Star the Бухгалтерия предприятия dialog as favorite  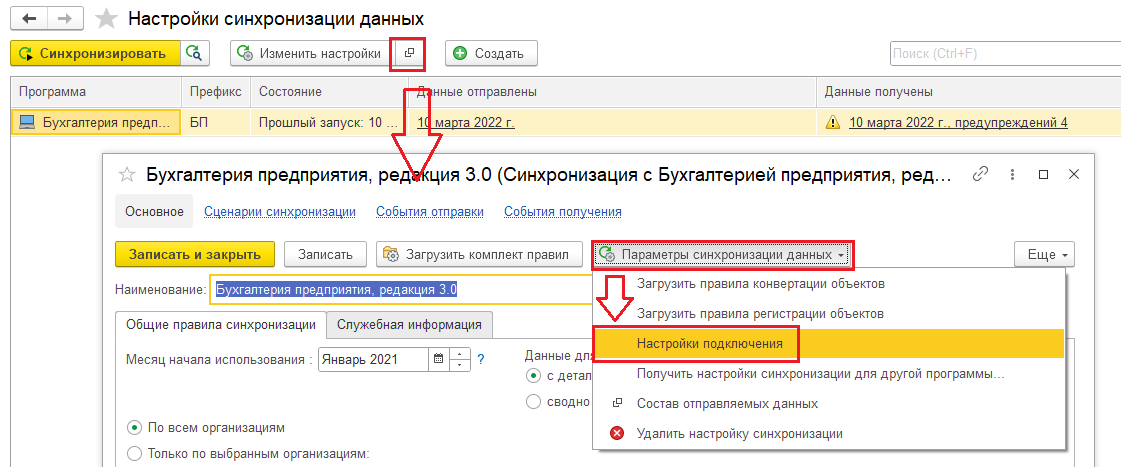[126, 174]
